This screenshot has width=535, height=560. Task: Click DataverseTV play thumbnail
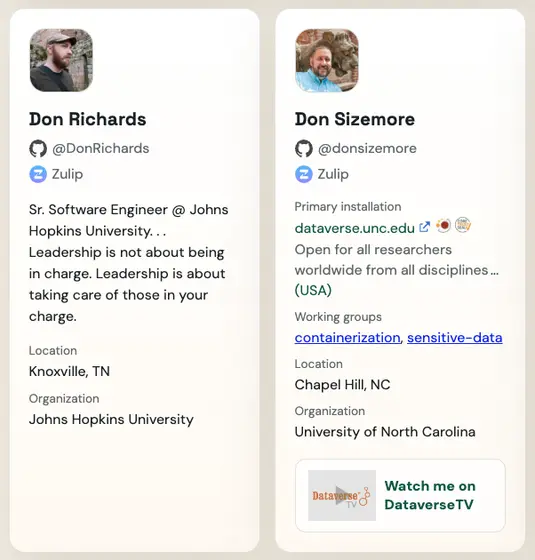(x=342, y=495)
